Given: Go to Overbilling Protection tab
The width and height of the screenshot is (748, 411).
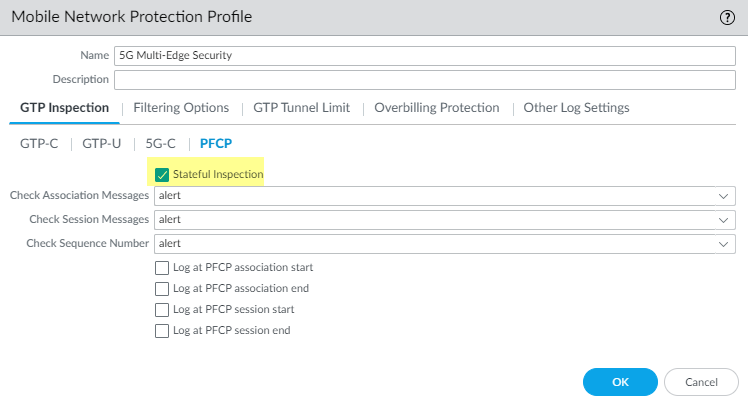Looking at the screenshot, I should (436, 108).
